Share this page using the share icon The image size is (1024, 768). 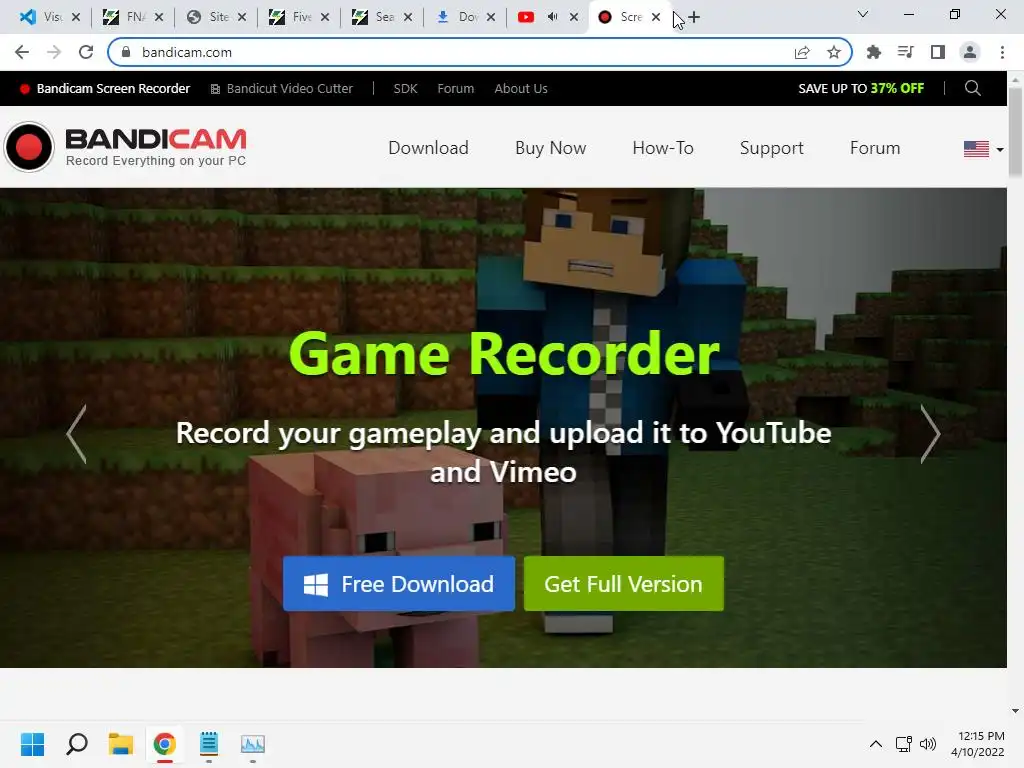tap(802, 52)
